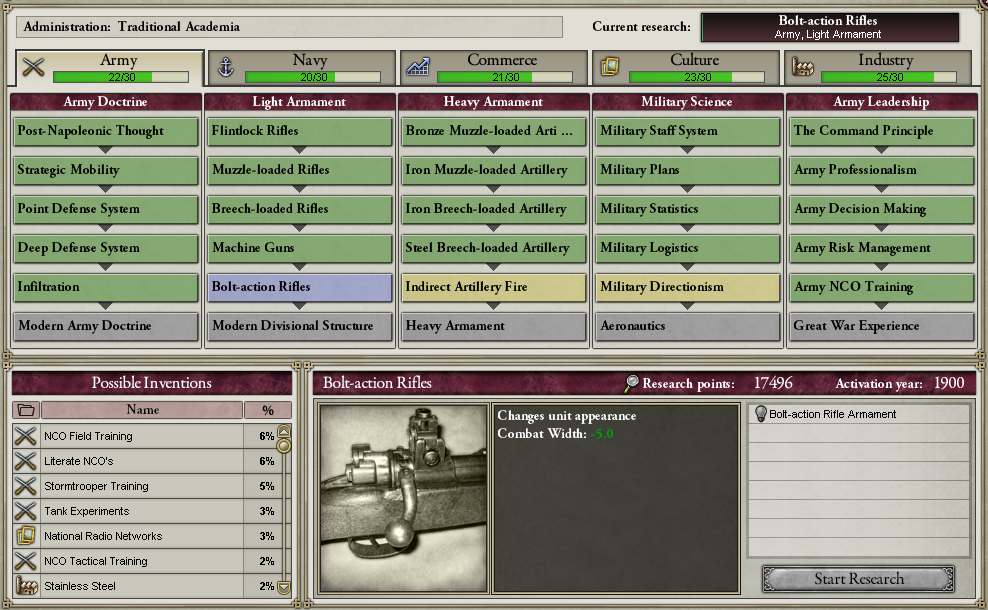Click the chart icon on Commerce tab
This screenshot has width=988, height=610.
tap(418, 66)
